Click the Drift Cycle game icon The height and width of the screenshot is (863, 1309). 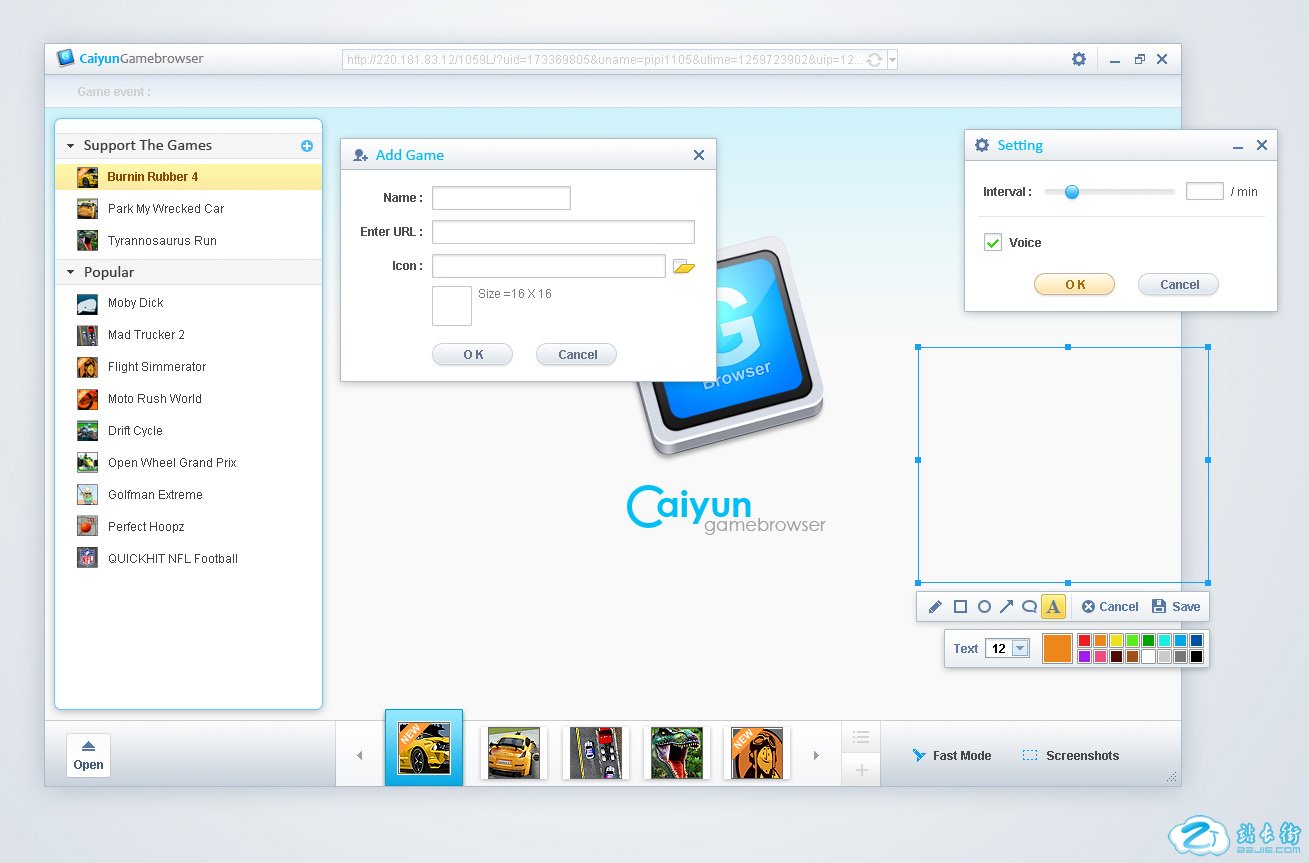click(x=88, y=431)
